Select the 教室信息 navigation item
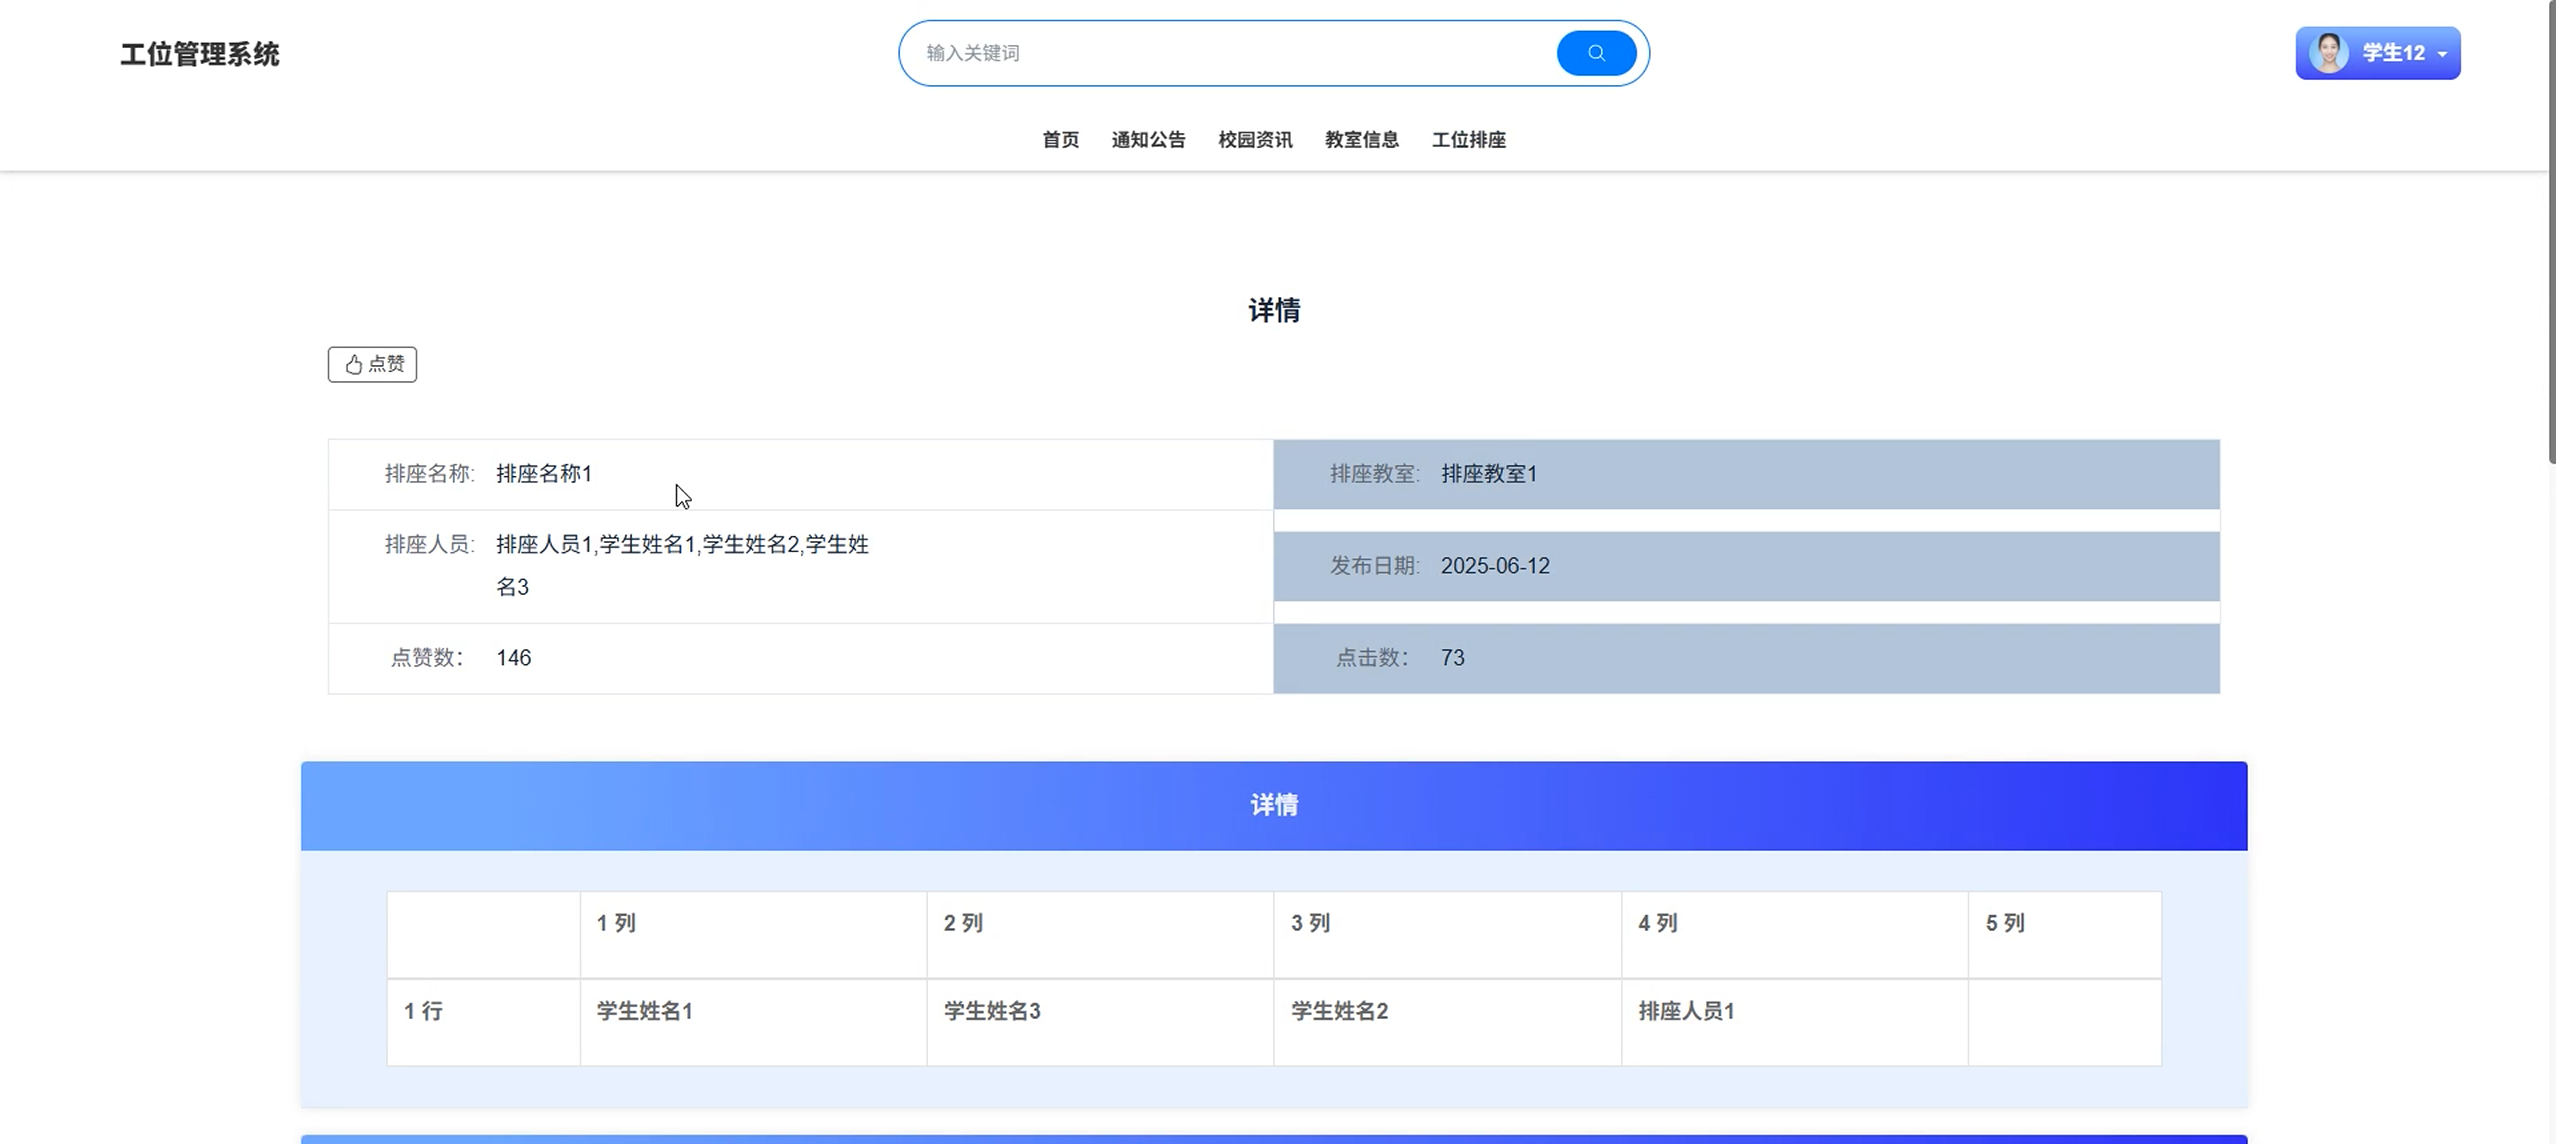The width and height of the screenshot is (2556, 1144). [1361, 140]
